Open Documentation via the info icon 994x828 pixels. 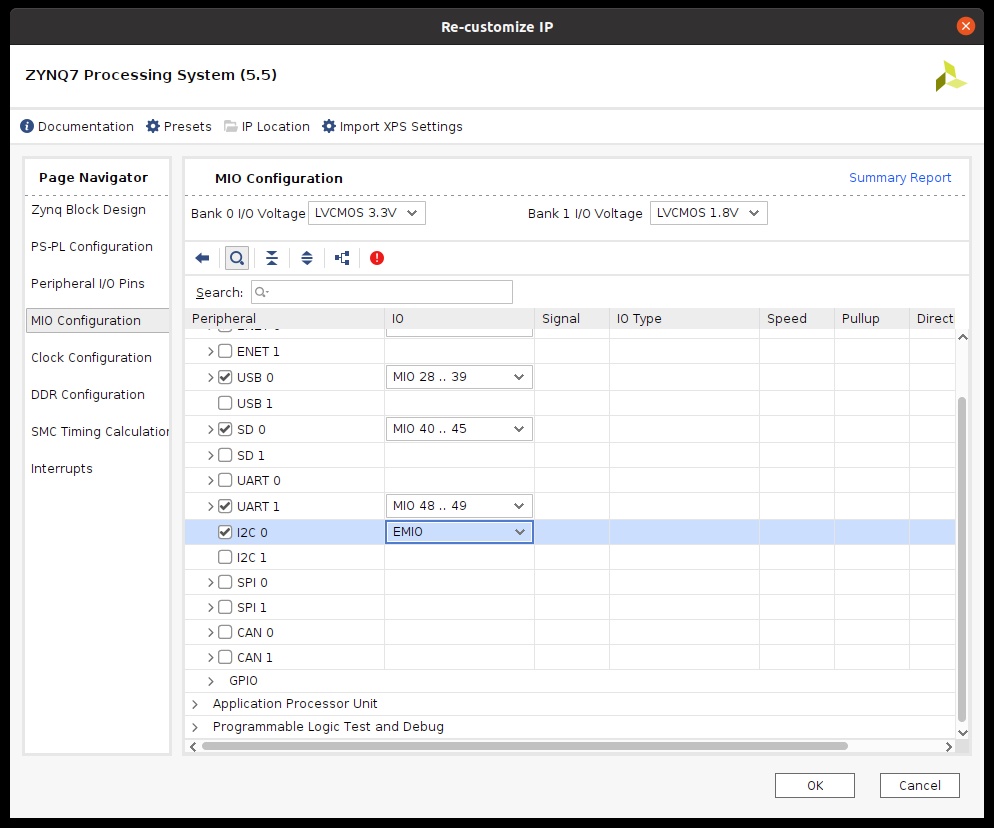pos(27,126)
